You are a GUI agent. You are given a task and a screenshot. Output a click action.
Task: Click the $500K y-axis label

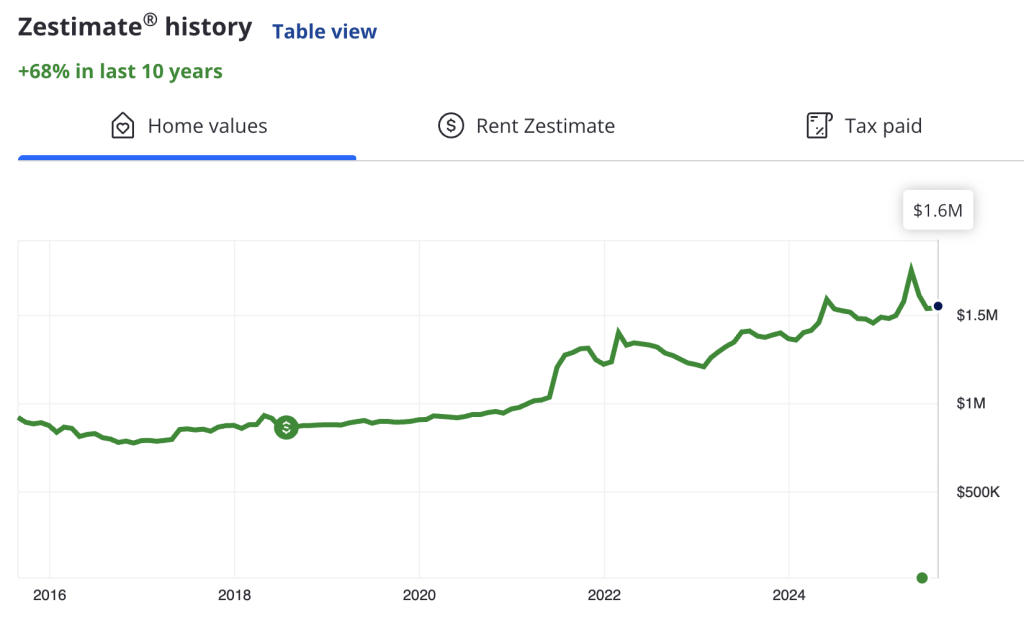tap(978, 492)
